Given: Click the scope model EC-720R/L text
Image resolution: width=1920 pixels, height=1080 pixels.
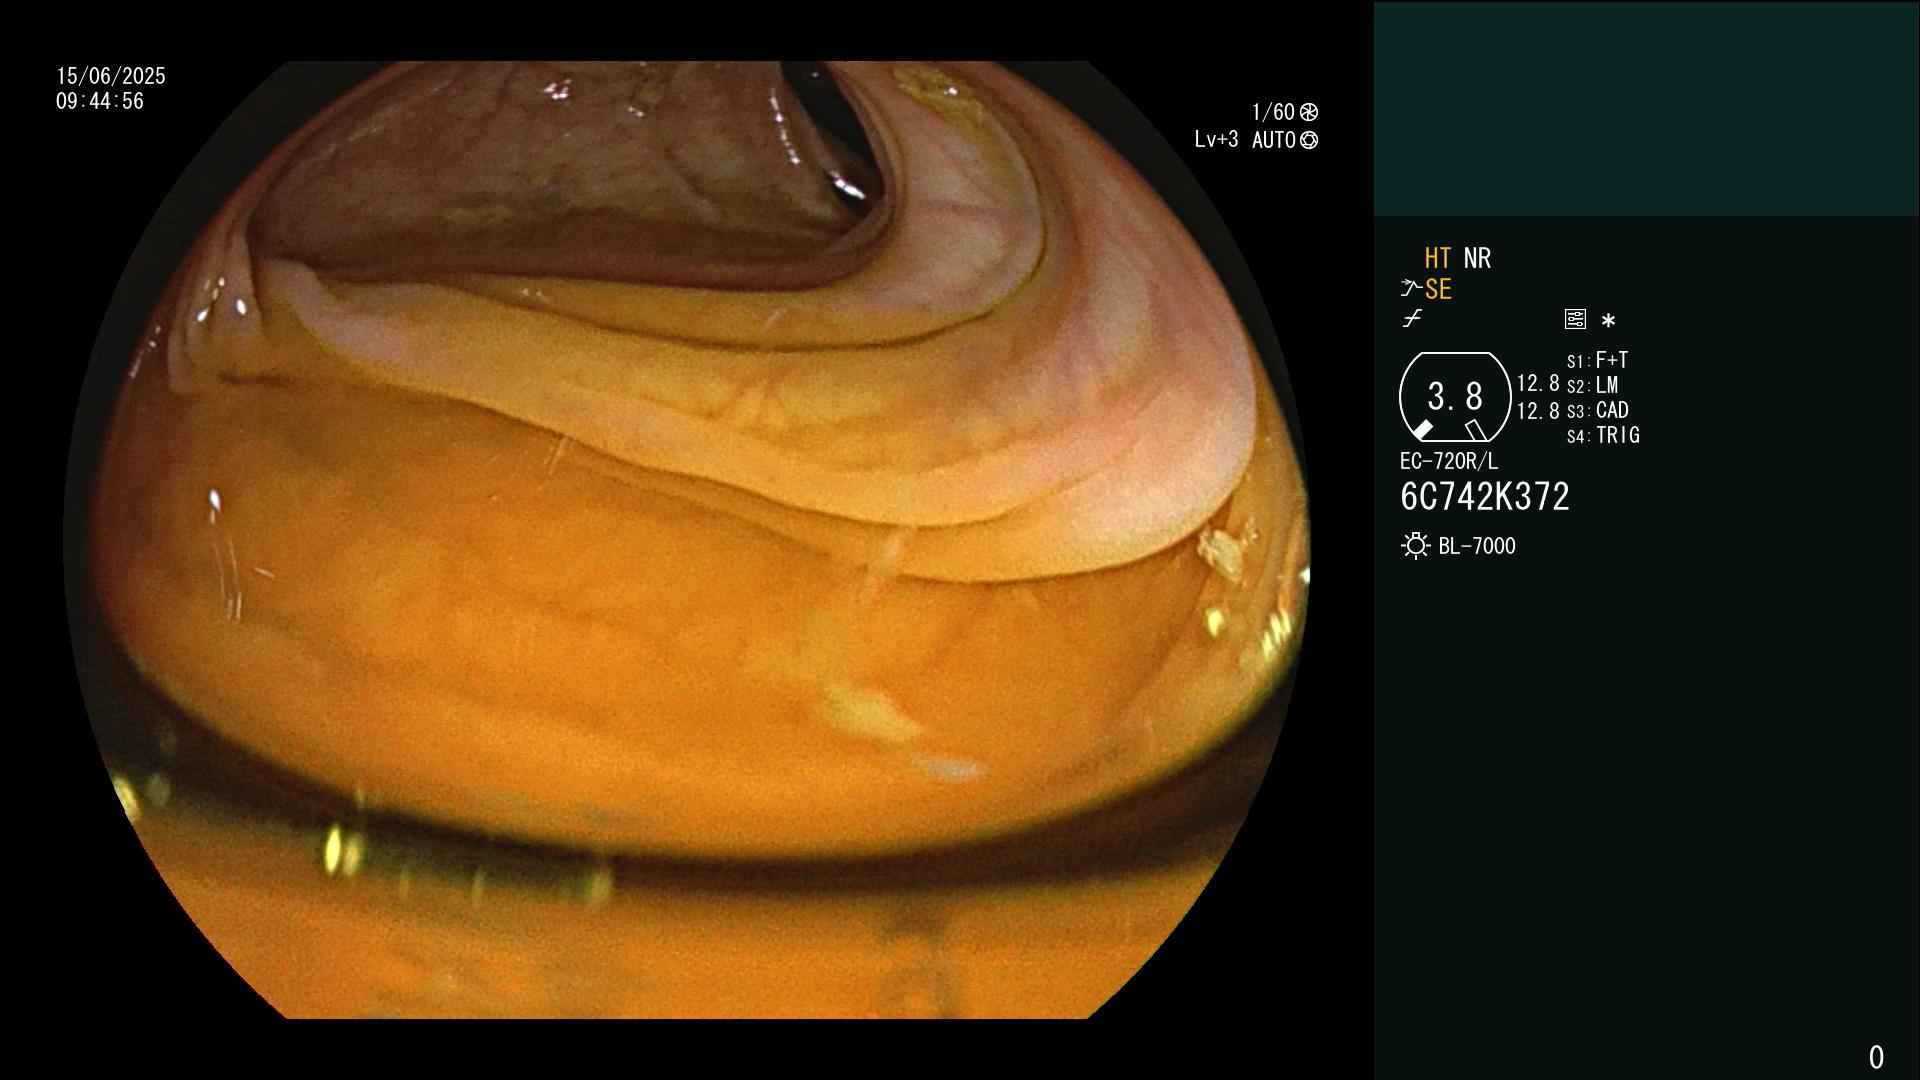Looking at the screenshot, I should point(1449,461).
